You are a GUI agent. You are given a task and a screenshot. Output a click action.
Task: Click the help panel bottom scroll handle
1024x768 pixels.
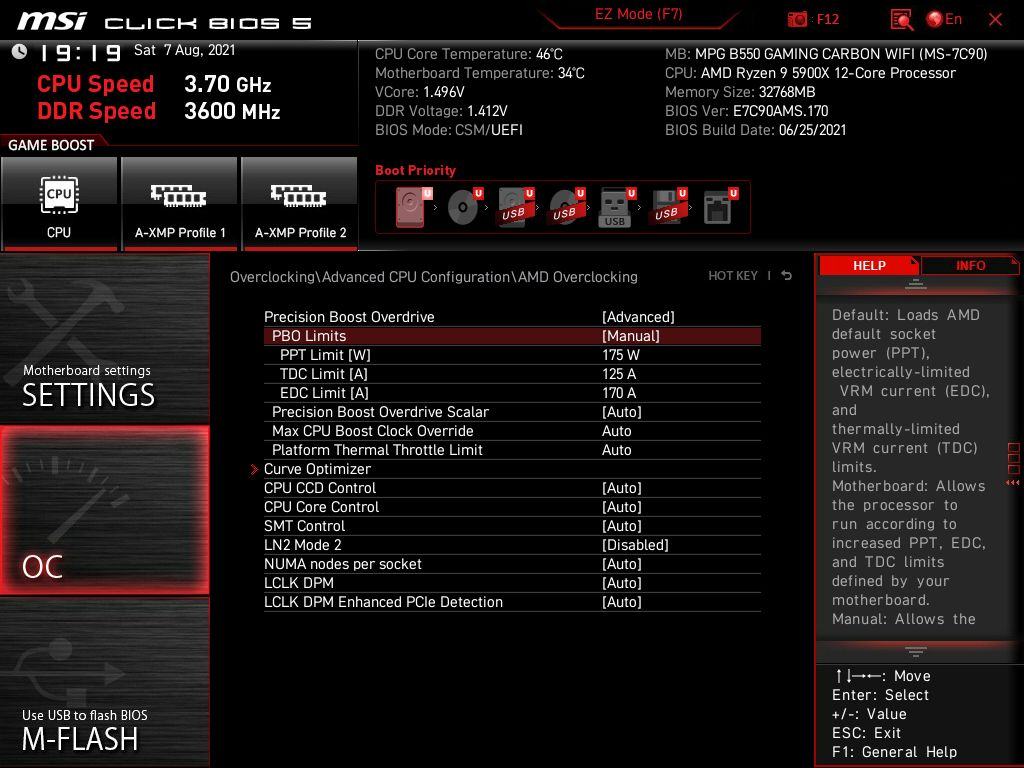click(x=916, y=651)
